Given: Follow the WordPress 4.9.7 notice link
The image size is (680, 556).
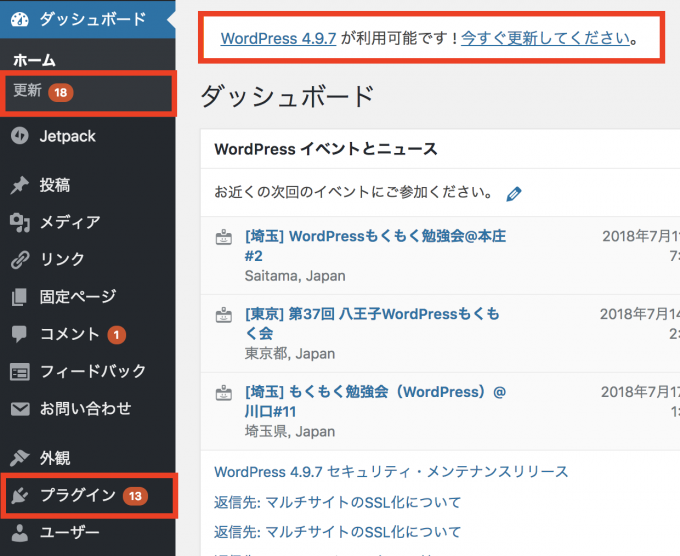Looking at the screenshot, I should [278, 38].
